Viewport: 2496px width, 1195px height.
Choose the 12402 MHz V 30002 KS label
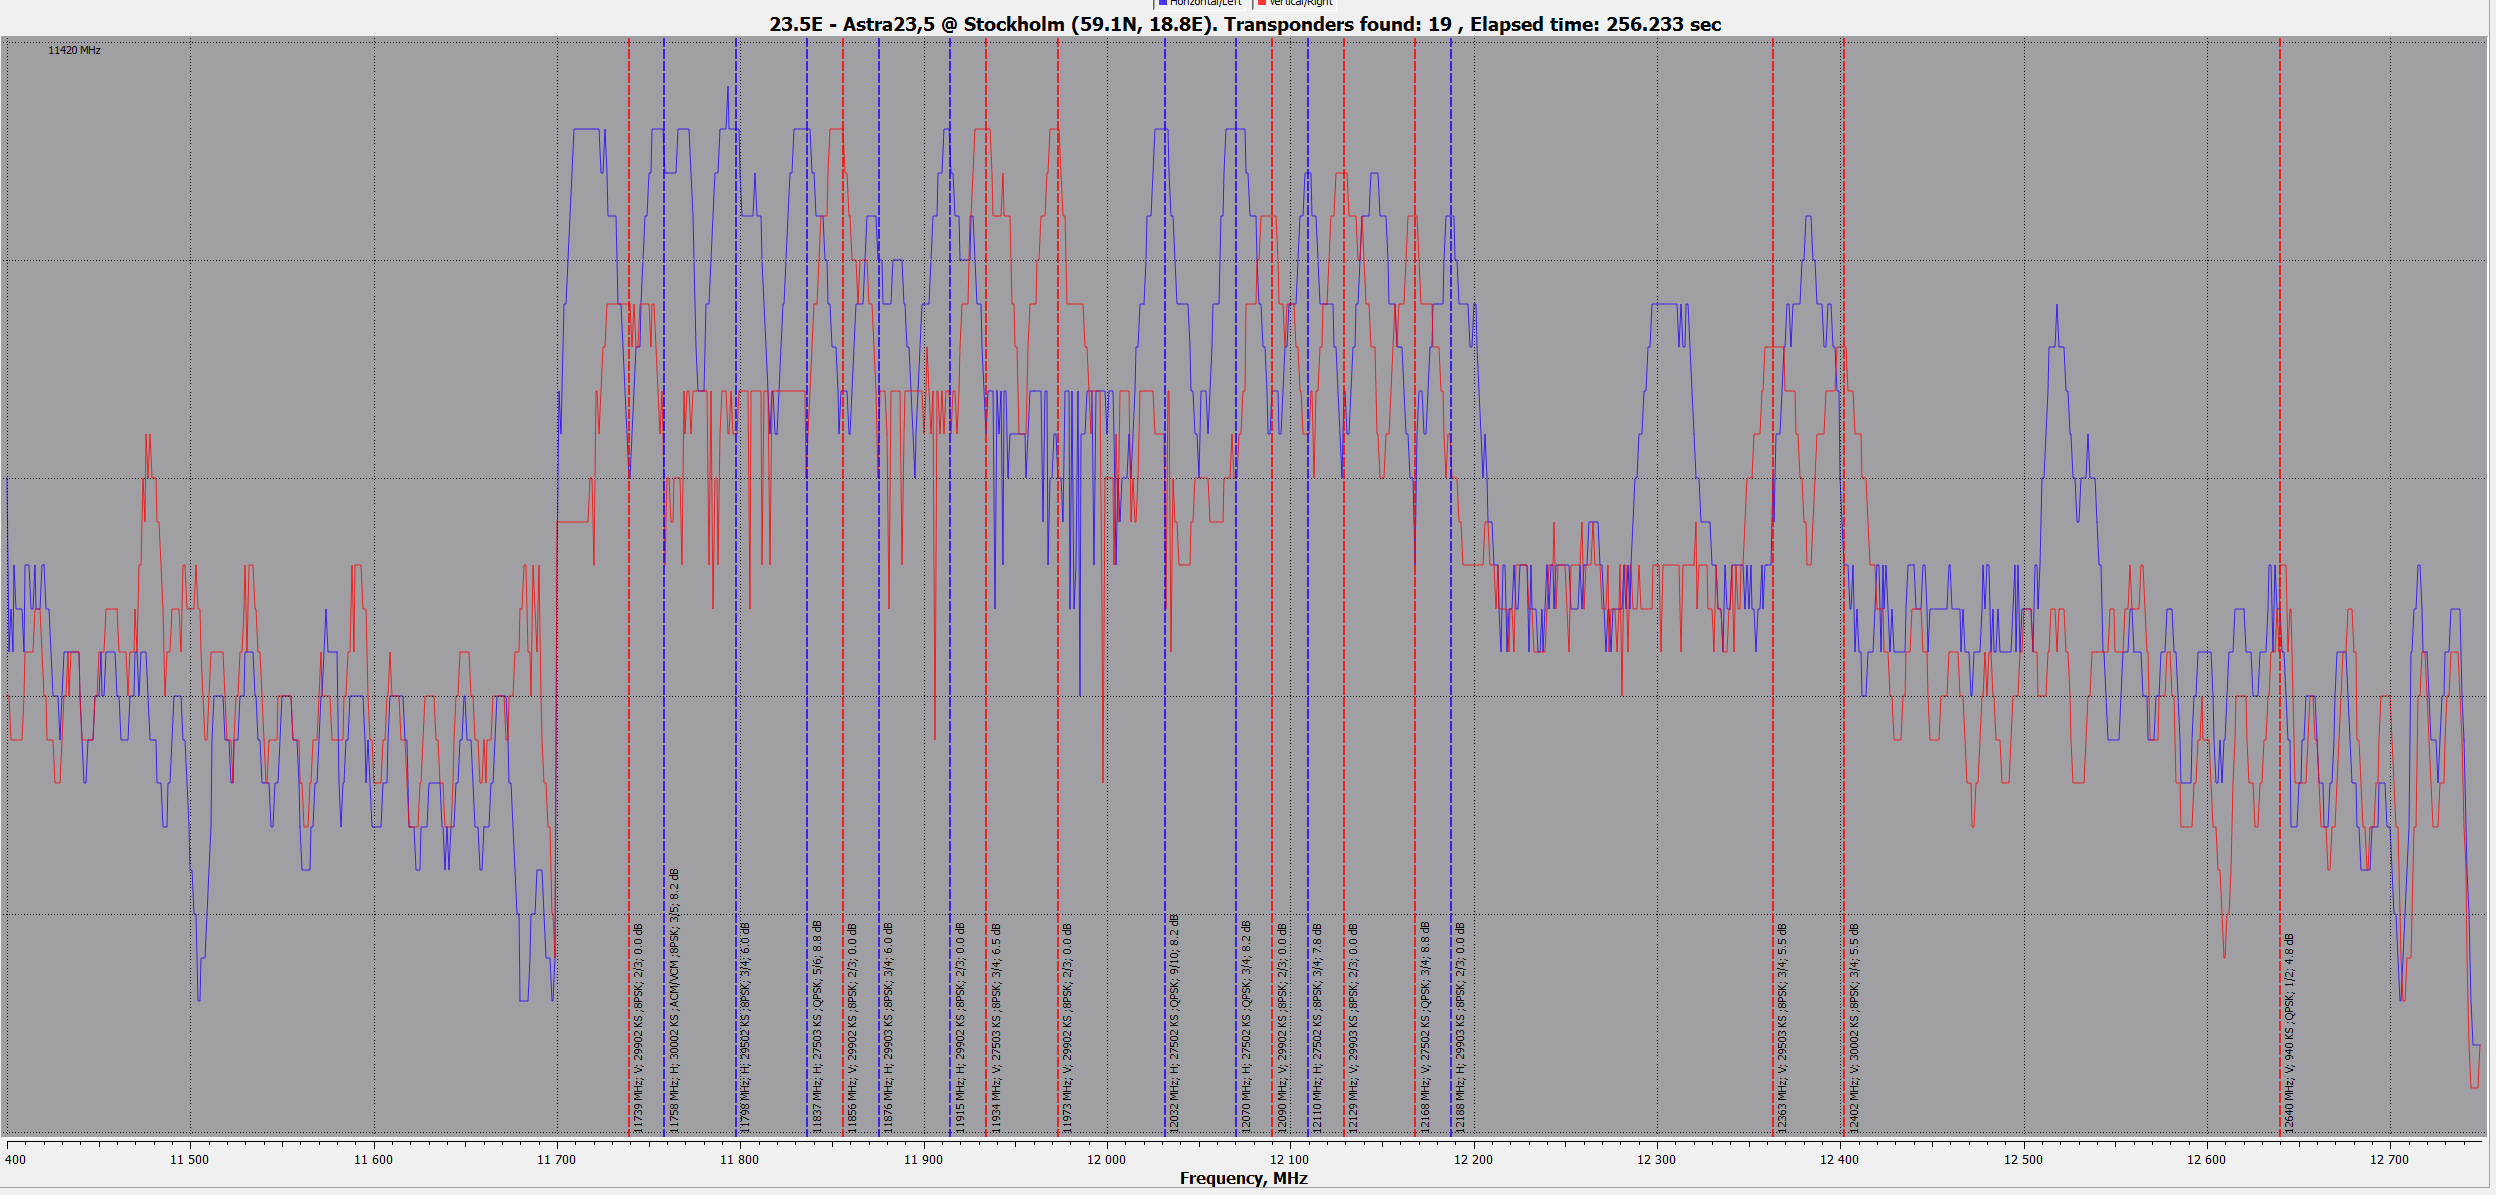coord(1854,1028)
